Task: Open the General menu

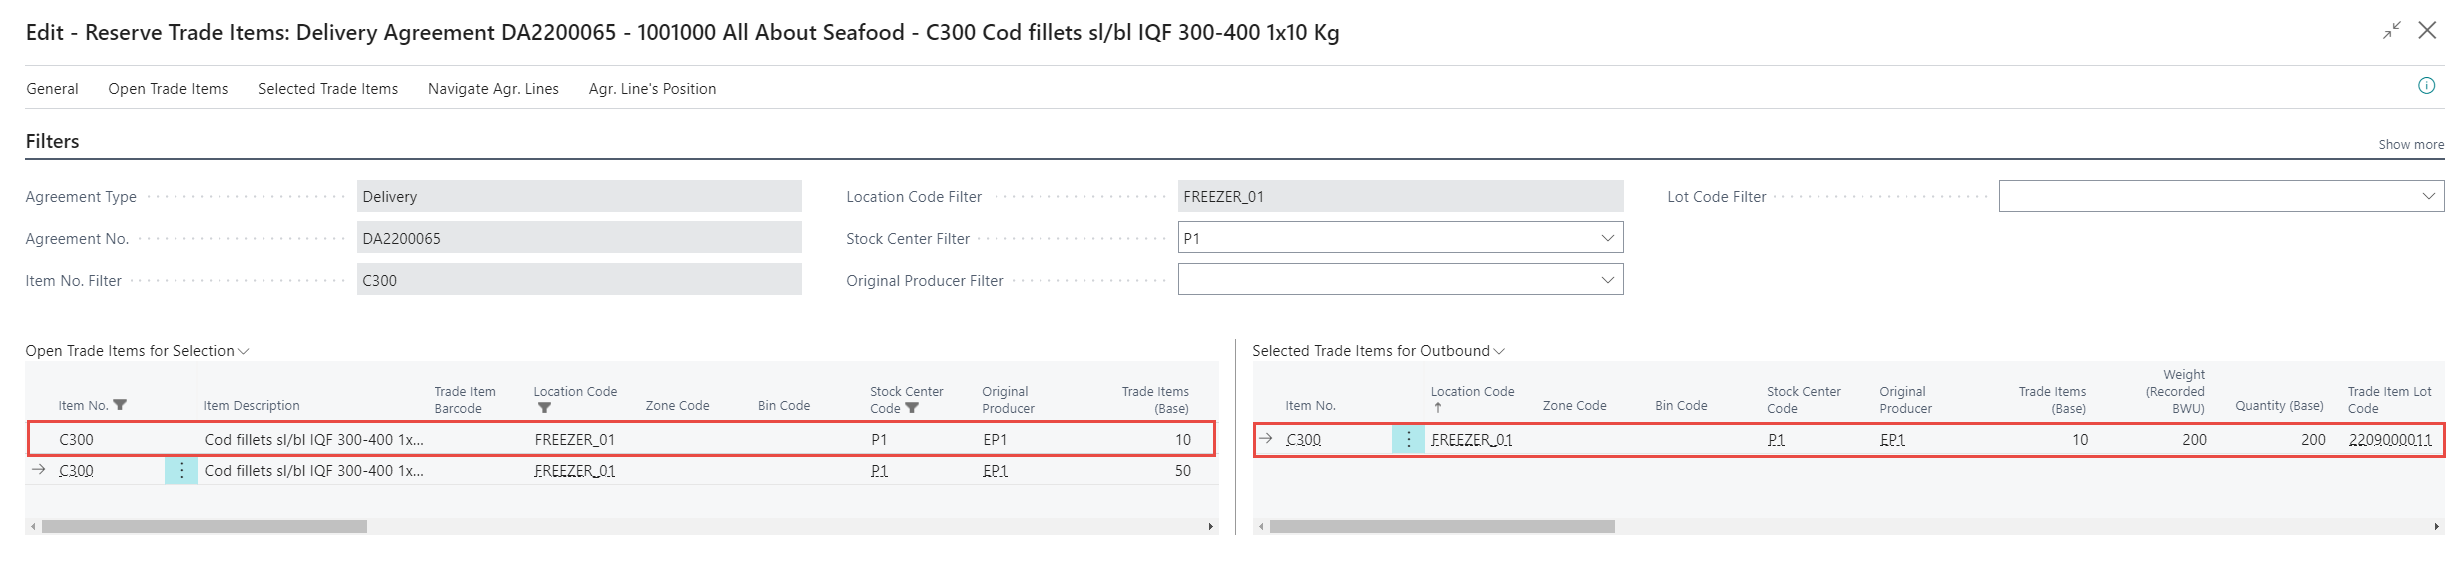Action: point(52,89)
